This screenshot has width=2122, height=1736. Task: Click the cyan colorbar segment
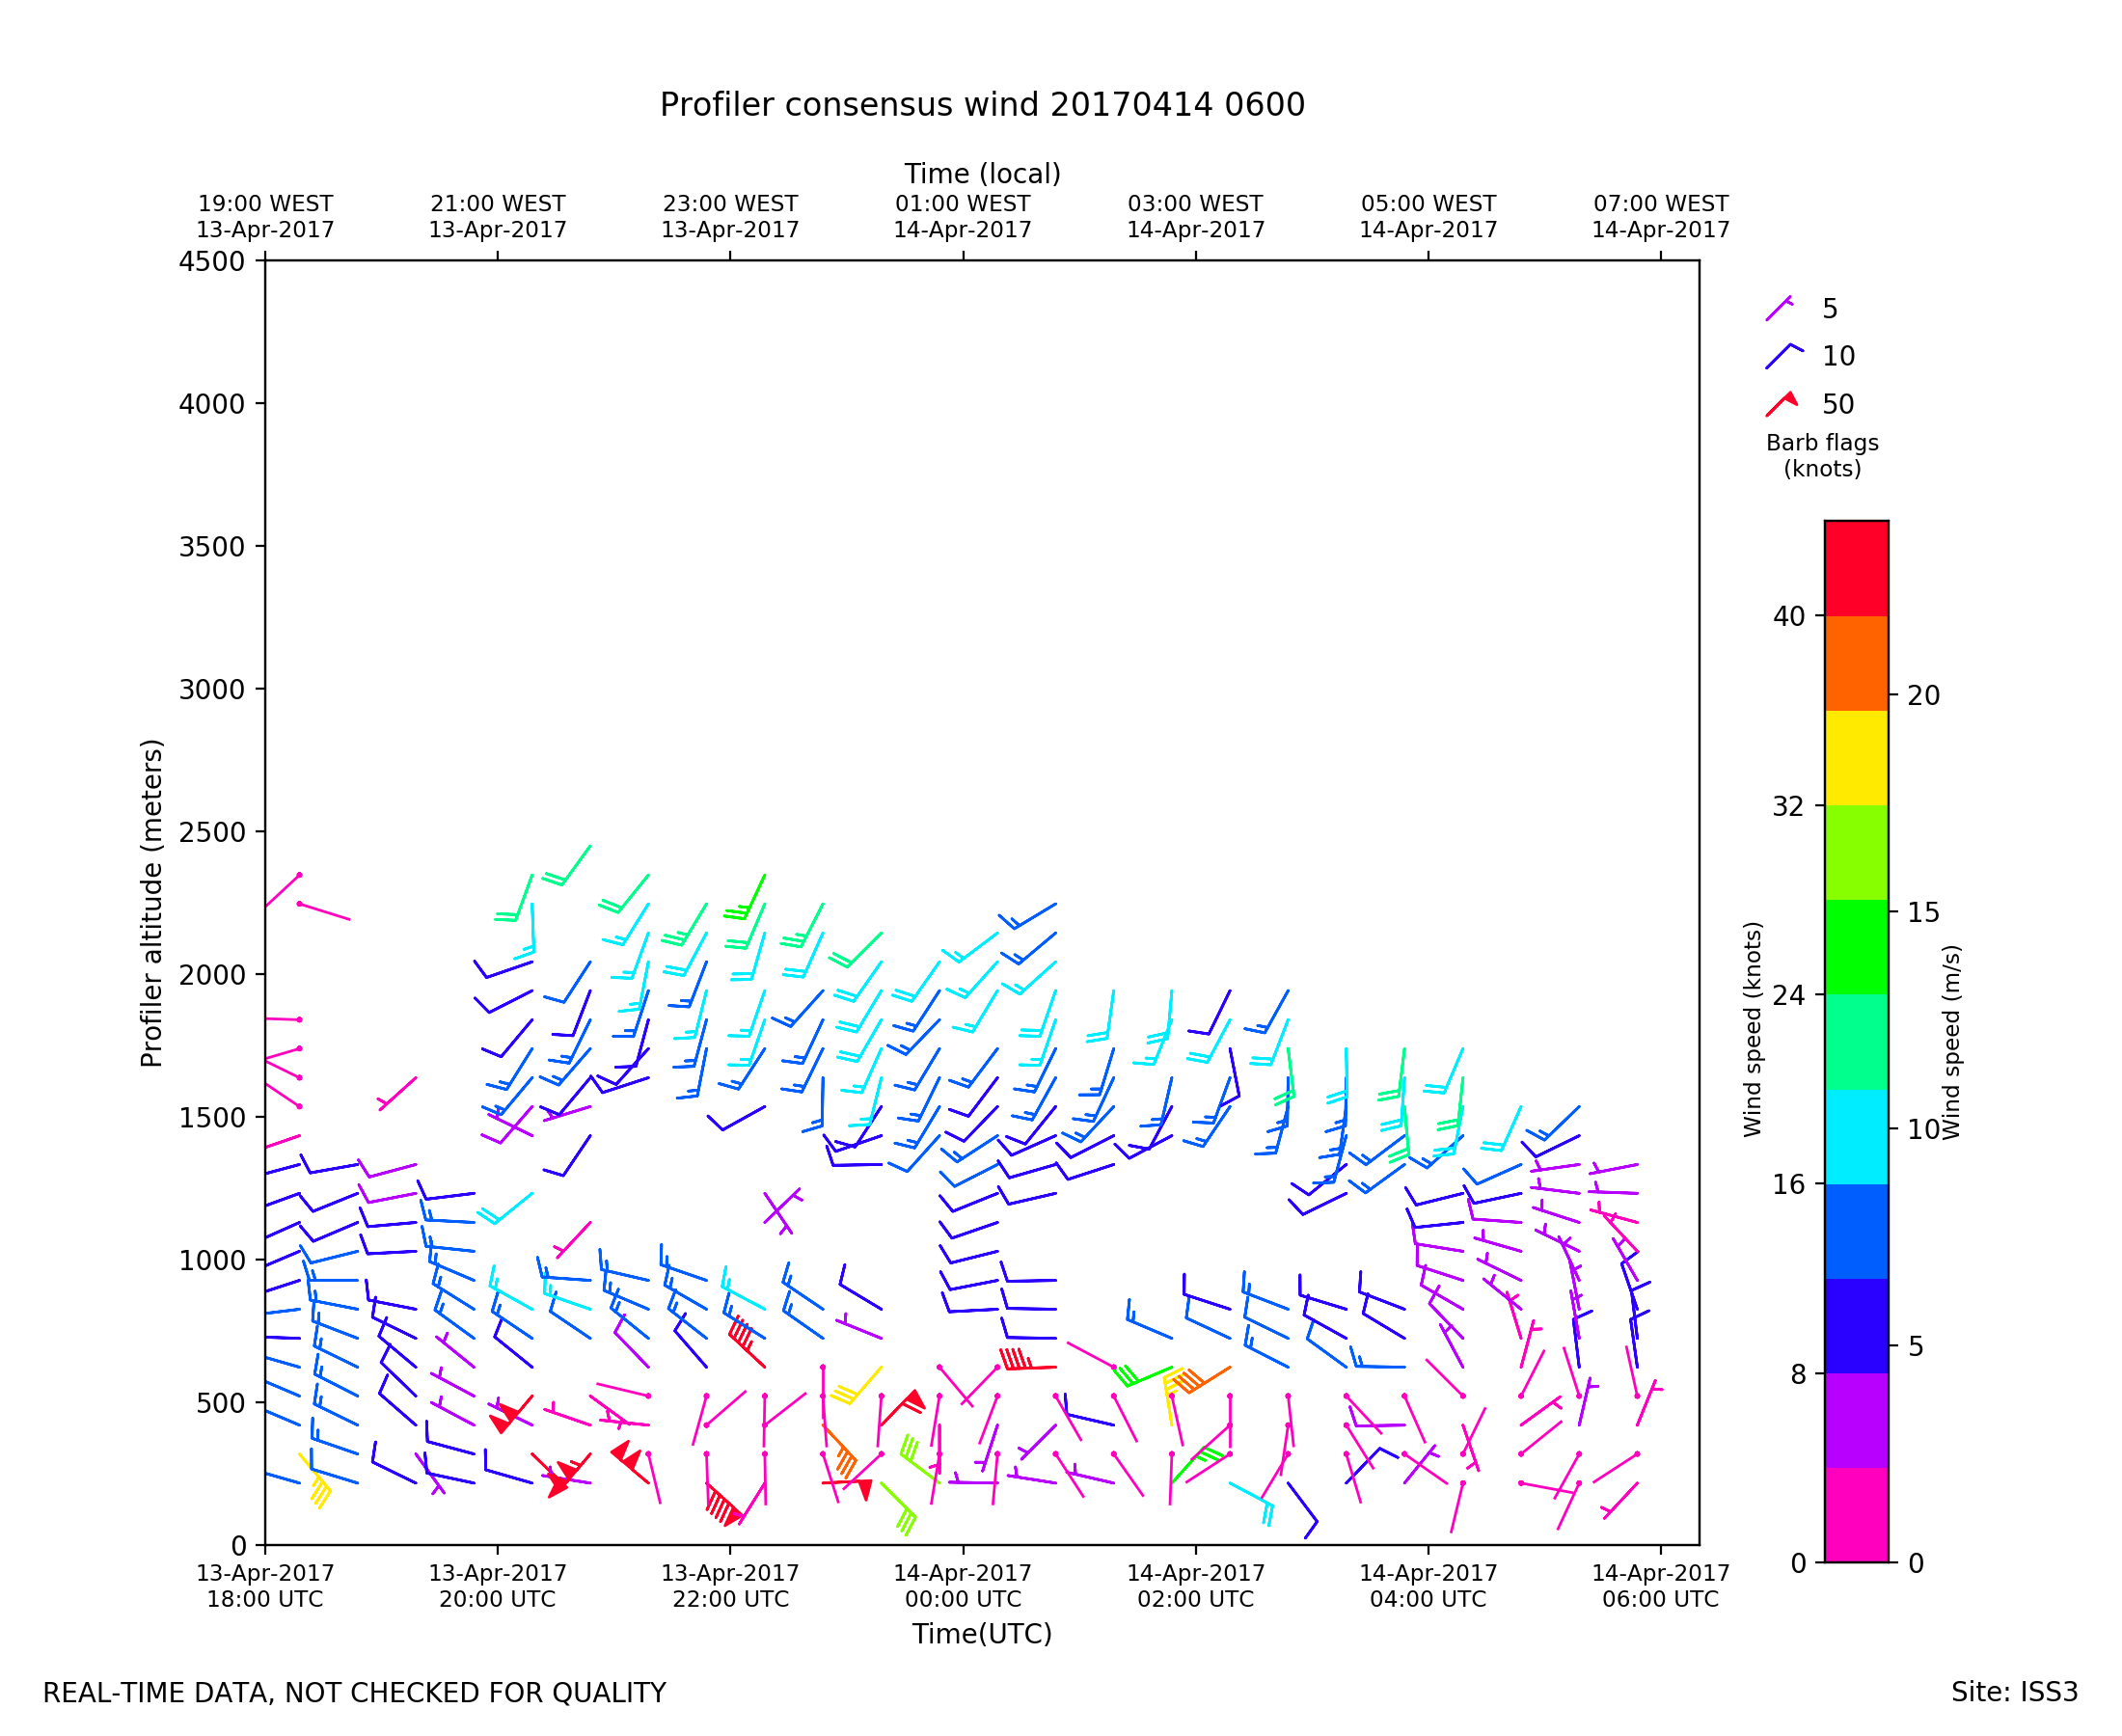coord(1856,1136)
